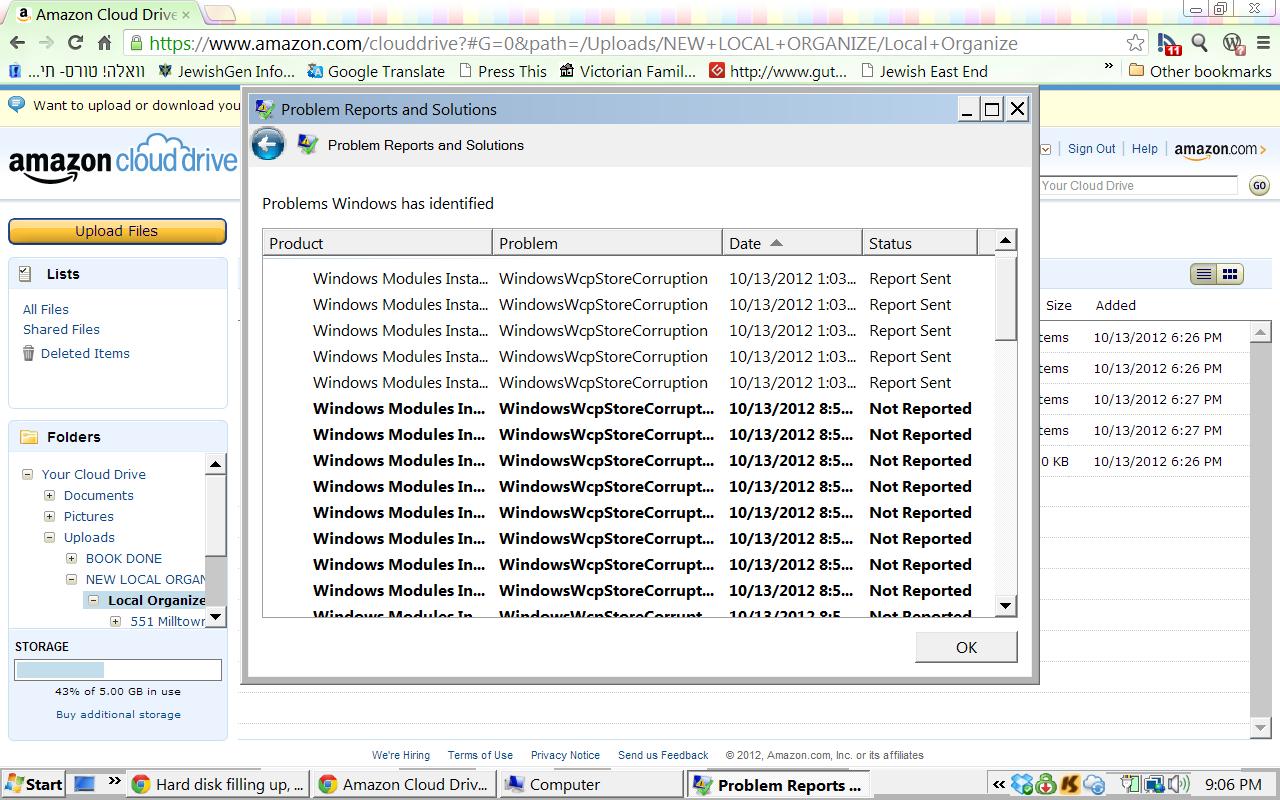Screen dimensions: 1280x800
Task: Go to Chrome home page icon
Action: [x=104, y=42]
